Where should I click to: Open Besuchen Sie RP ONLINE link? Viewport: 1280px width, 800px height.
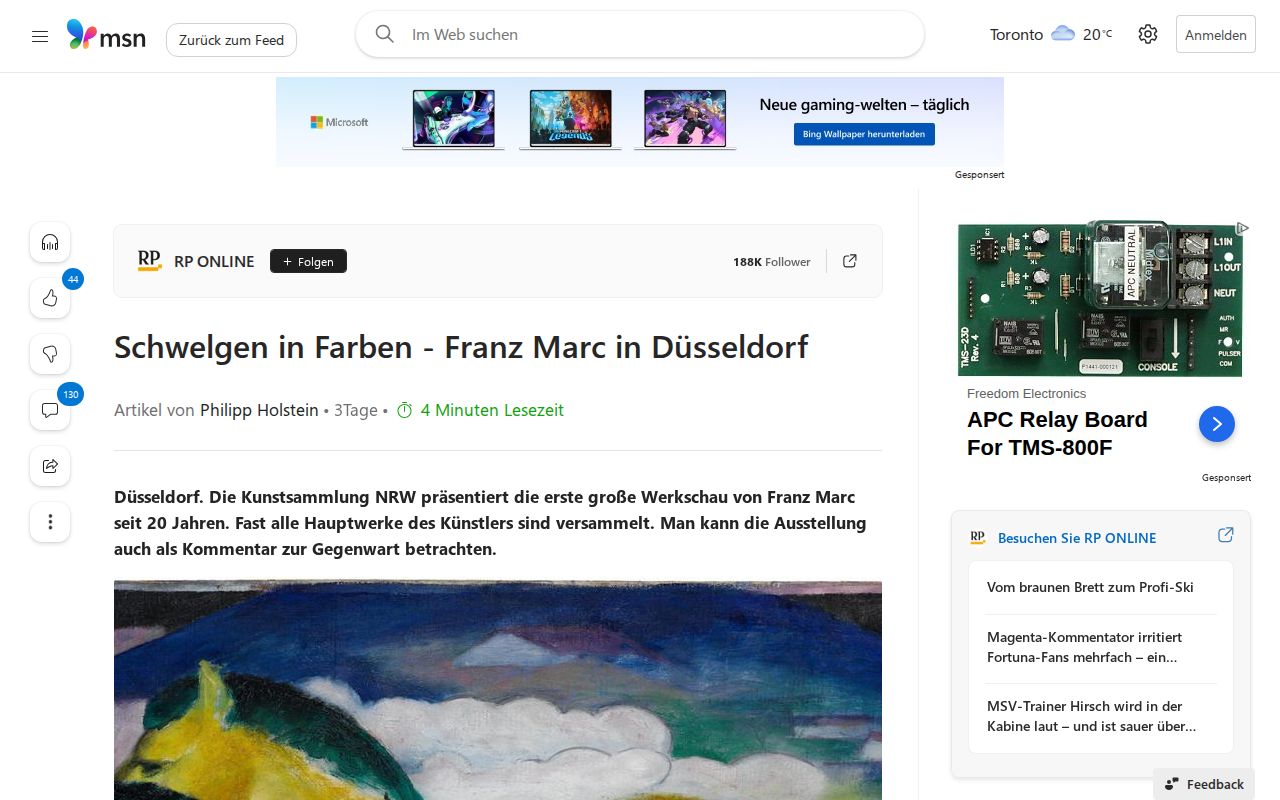[1077, 538]
